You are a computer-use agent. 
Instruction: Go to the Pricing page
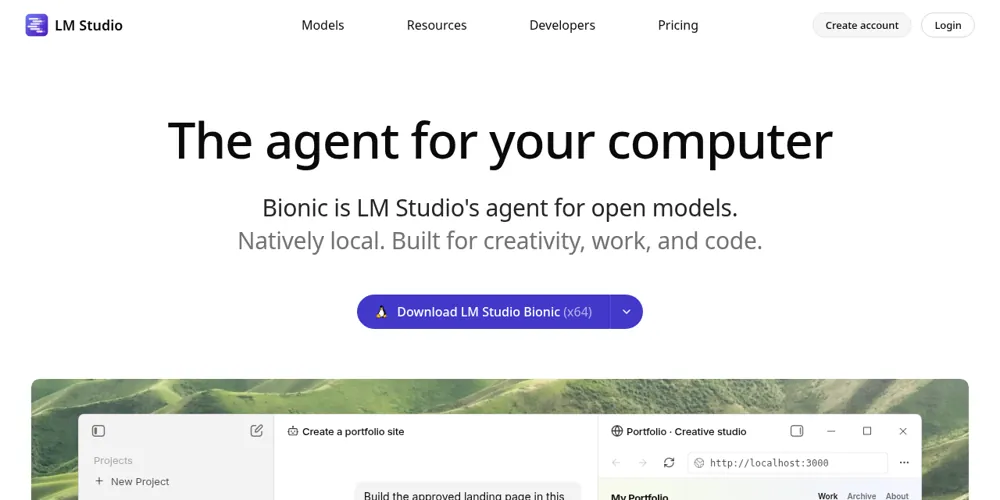click(x=678, y=26)
